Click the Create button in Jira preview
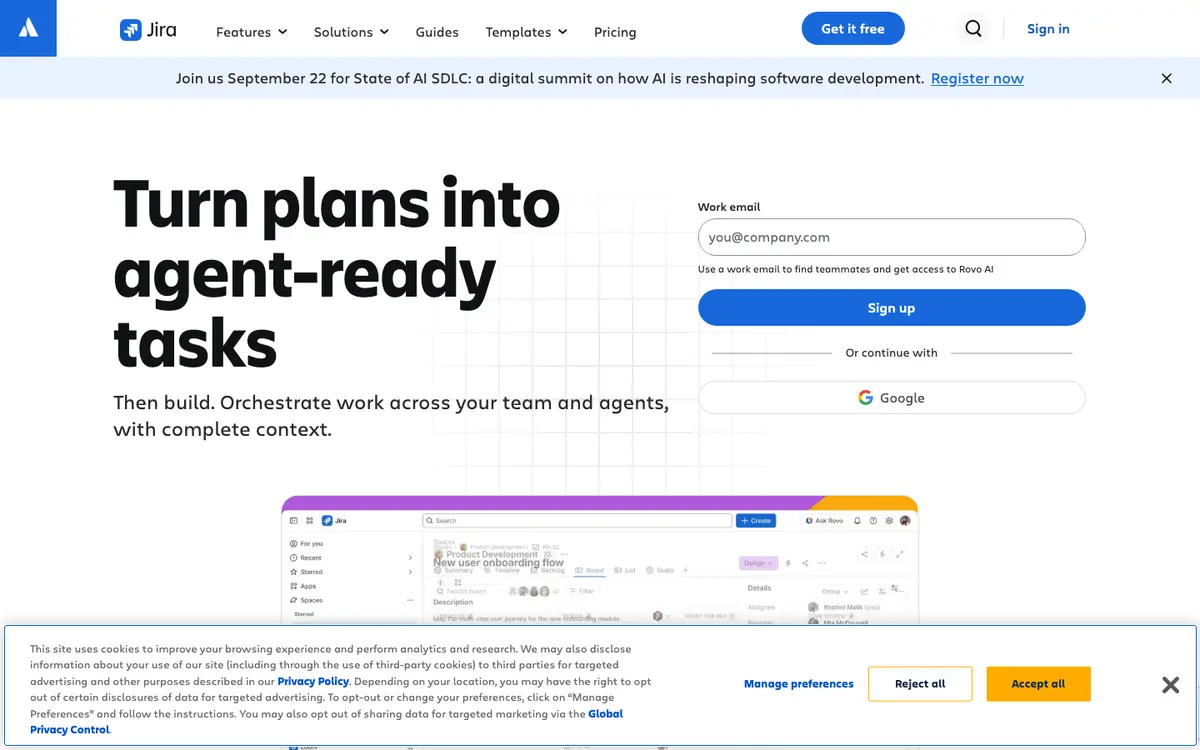The width and height of the screenshot is (1200, 750). (756, 521)
